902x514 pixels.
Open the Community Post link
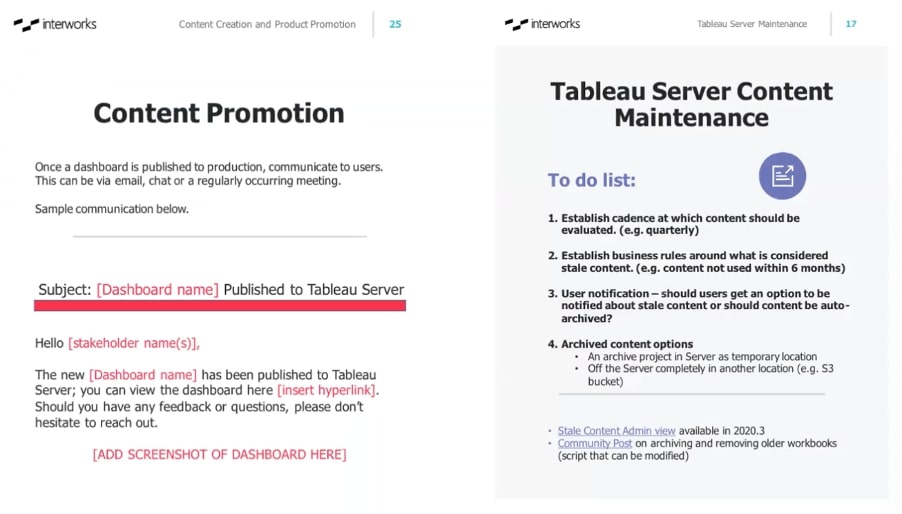[x=594, y=443]
